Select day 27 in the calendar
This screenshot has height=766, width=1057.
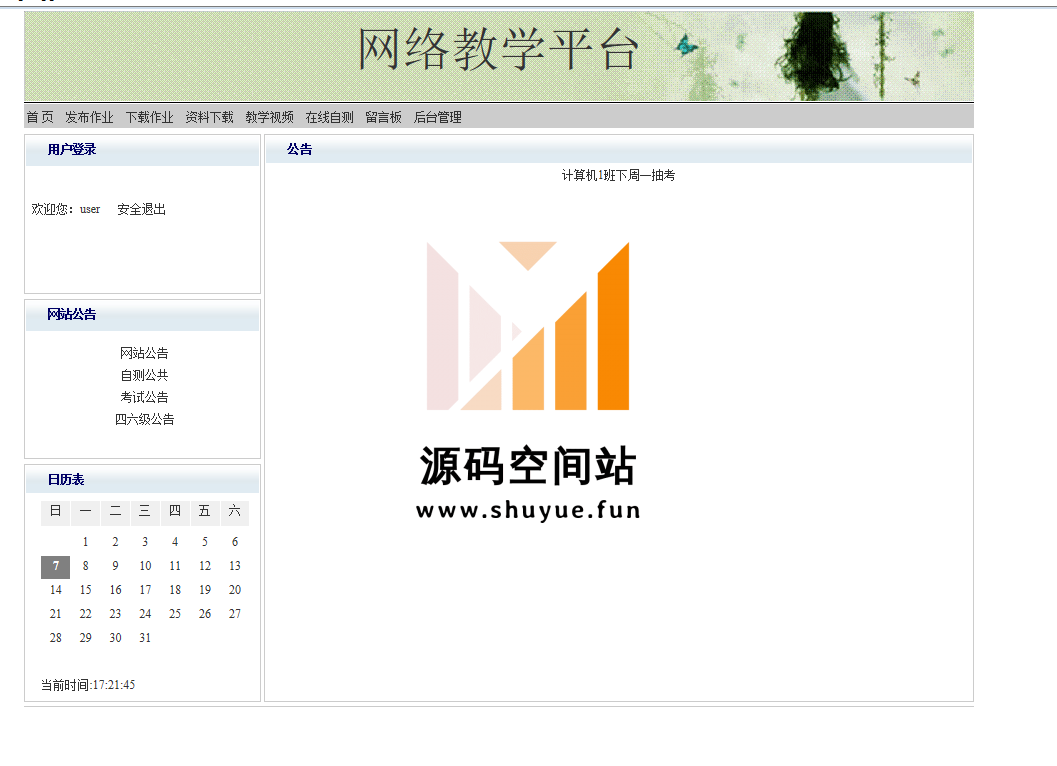click(x=235, y=614)
